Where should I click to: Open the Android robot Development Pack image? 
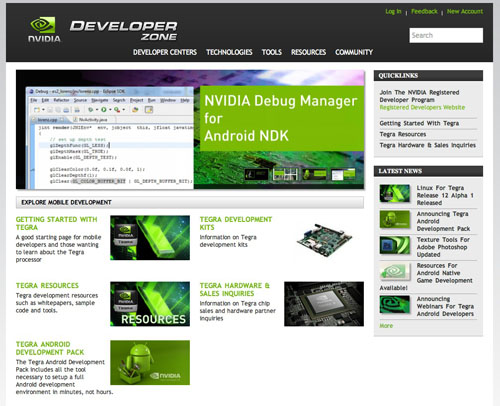(150, 362)
